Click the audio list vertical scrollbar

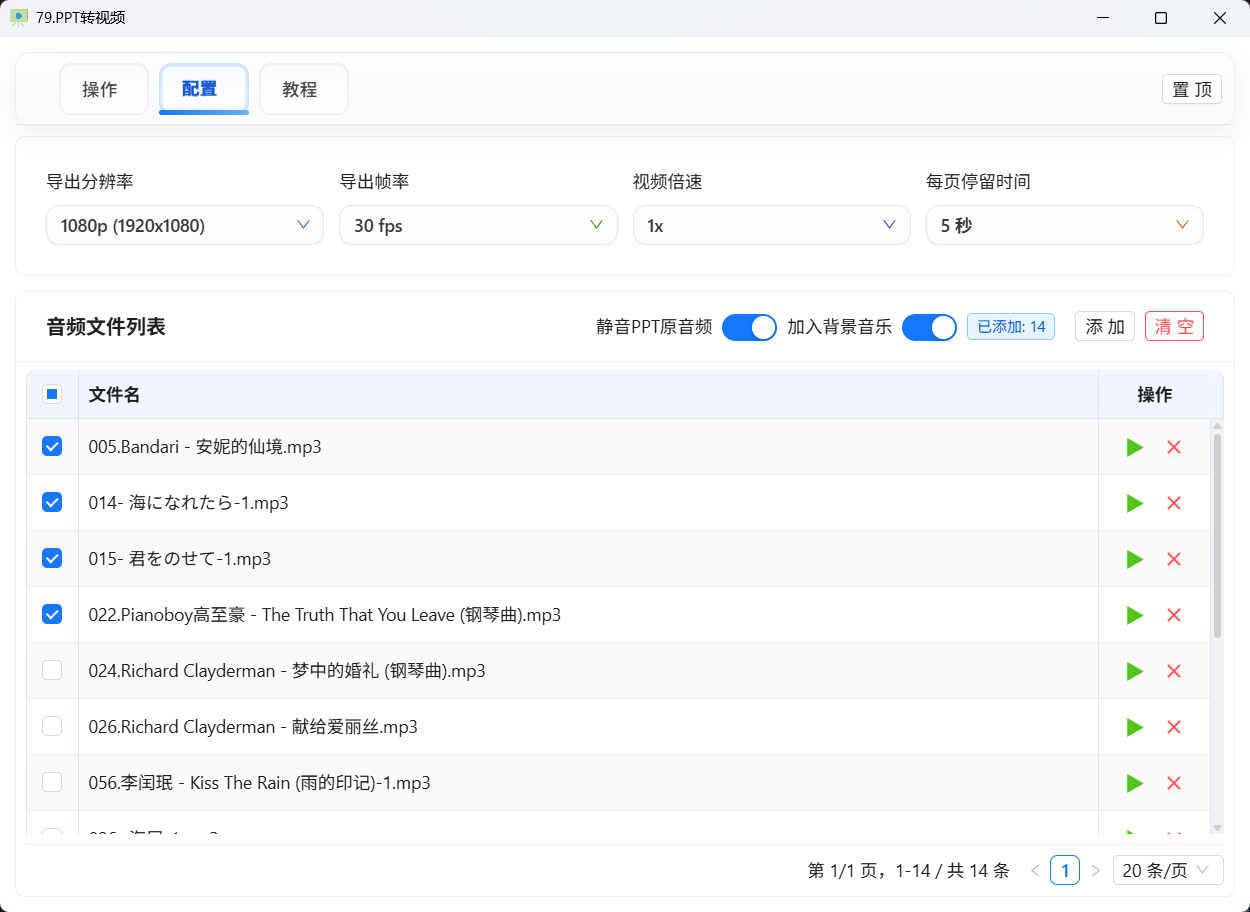pyautogui.click(x=1217, y=535)
